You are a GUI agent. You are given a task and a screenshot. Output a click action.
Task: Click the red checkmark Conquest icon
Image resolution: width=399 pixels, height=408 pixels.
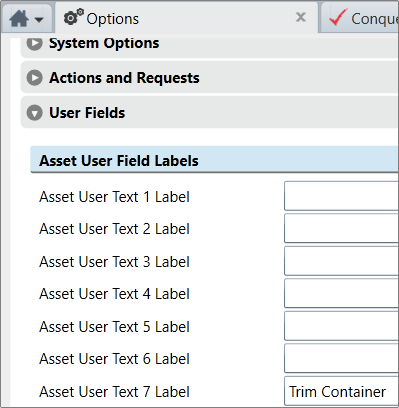click(x=338, y=18)
